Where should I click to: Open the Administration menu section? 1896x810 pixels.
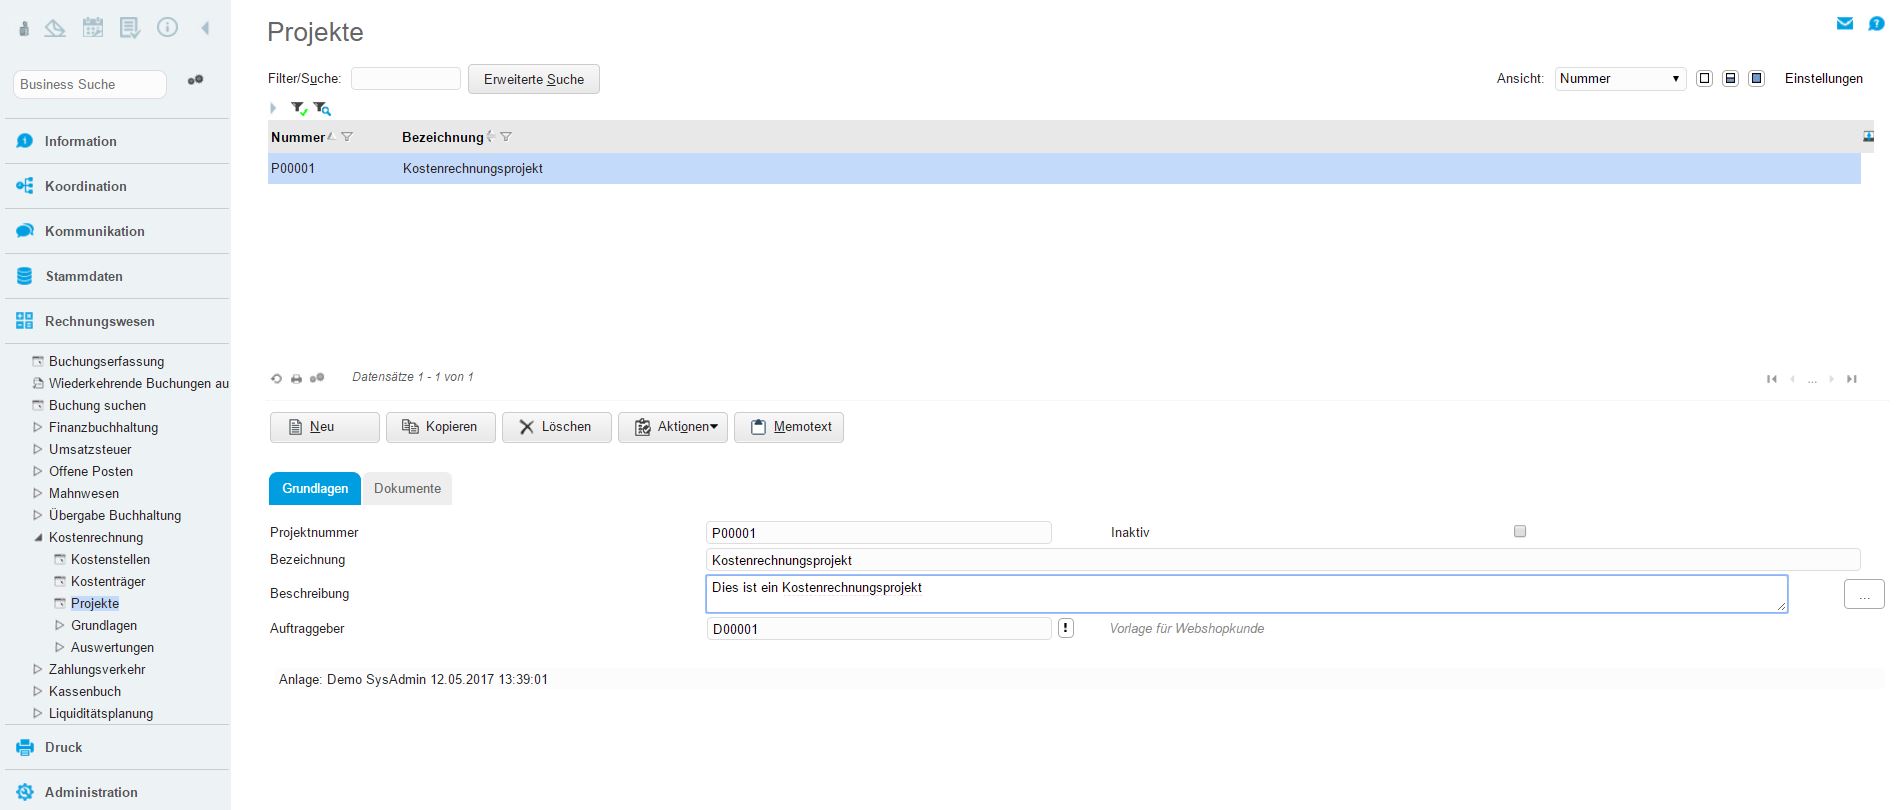pos(117,792)
